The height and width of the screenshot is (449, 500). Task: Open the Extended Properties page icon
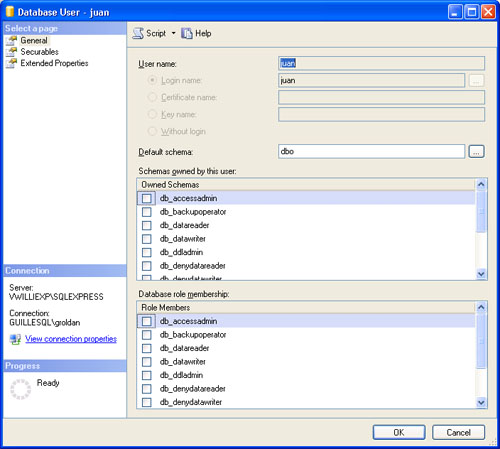click(x=11, y=63)
